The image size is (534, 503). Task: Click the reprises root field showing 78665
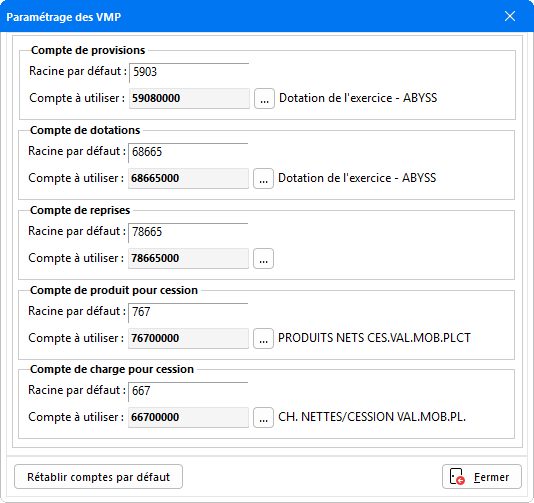(x=188, y=232)
